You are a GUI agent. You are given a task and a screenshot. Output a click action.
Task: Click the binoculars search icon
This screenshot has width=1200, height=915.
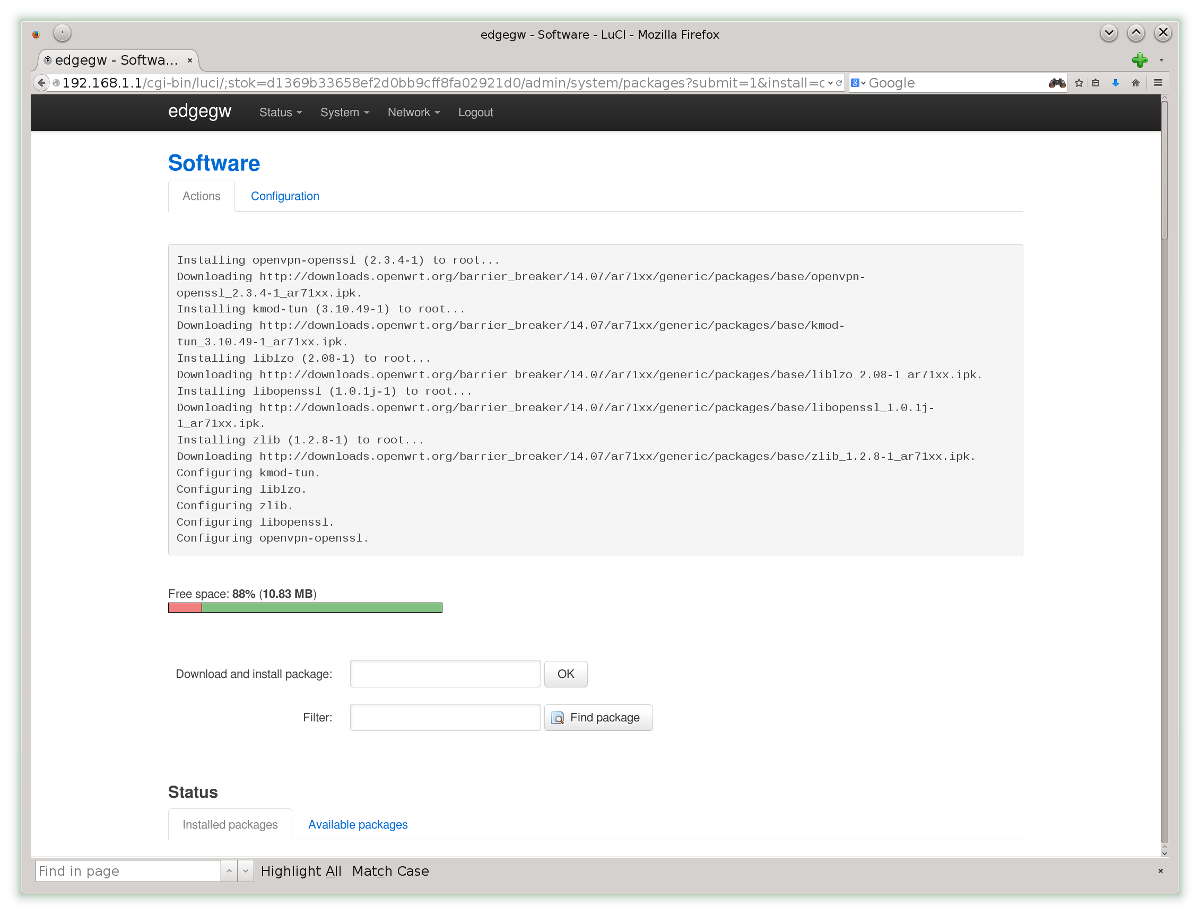point(1057,83)
